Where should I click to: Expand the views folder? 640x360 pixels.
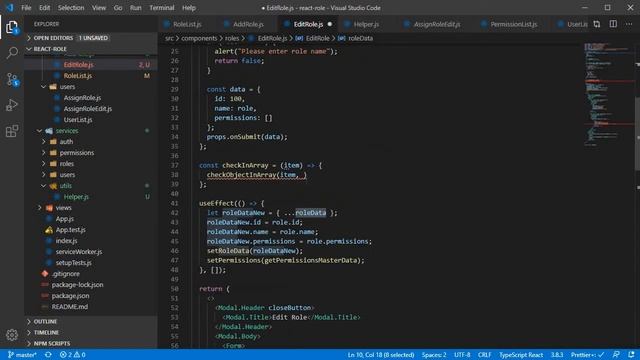point(63,208)
